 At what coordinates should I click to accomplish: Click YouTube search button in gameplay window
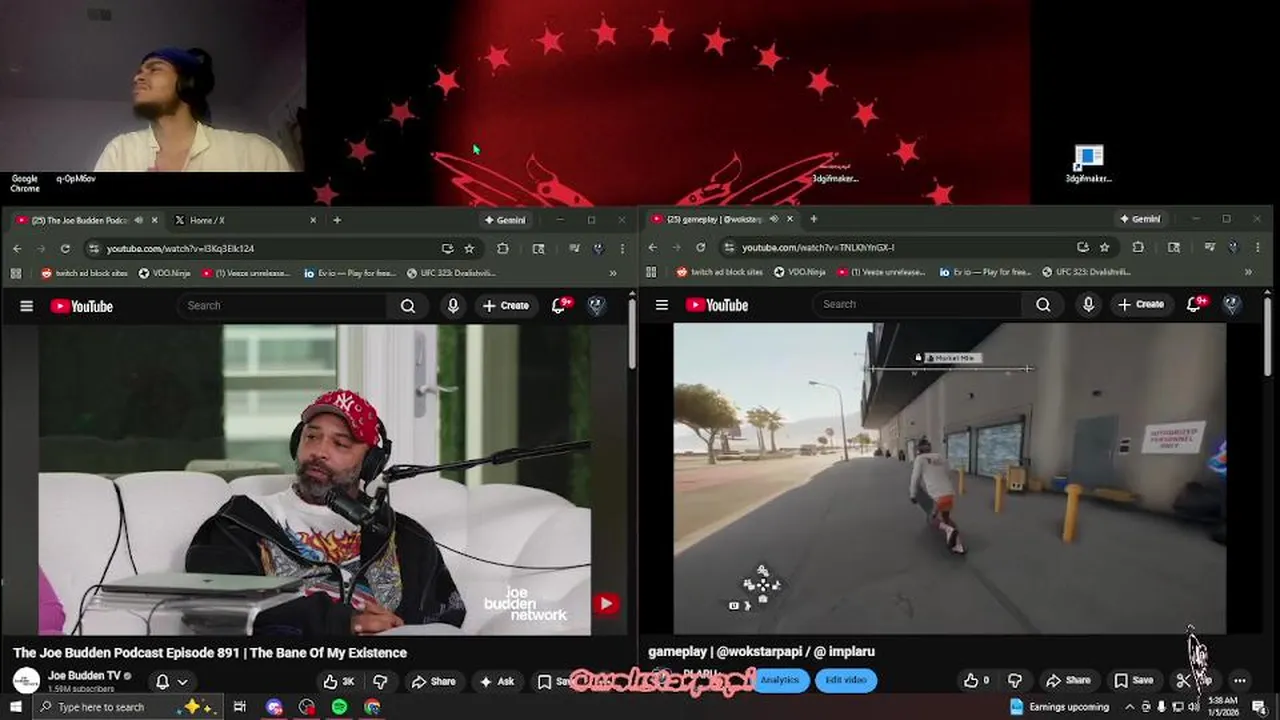1043,305
